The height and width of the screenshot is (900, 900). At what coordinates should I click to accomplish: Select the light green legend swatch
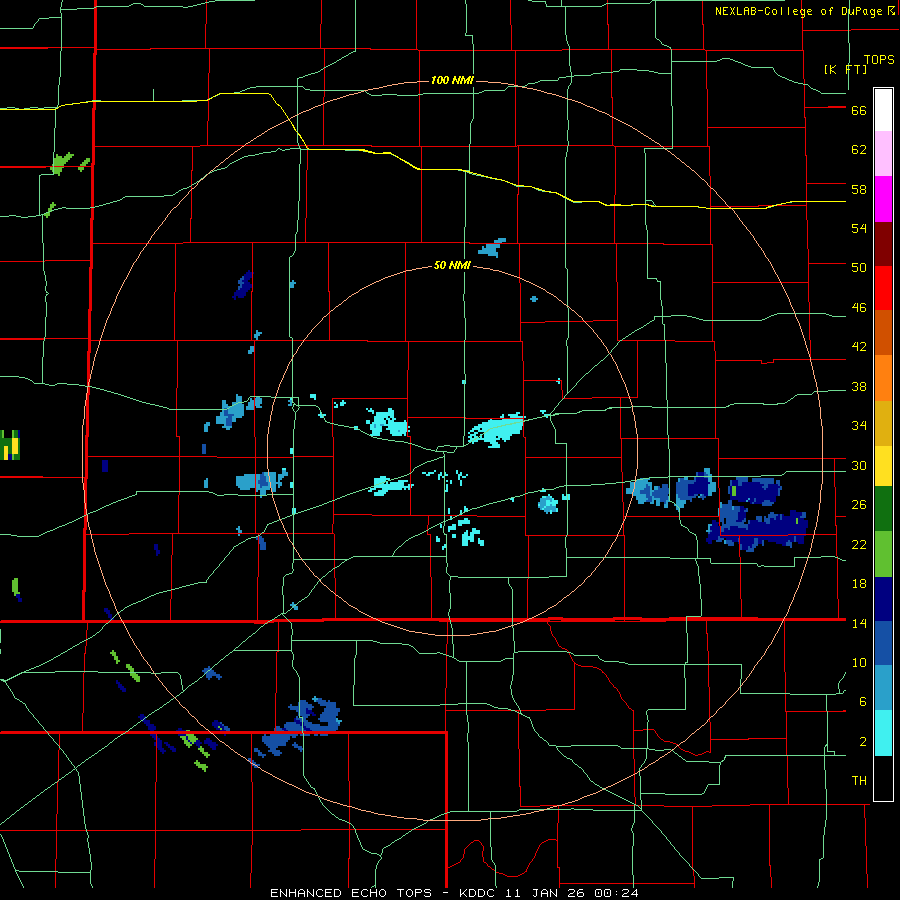point(883,554)
